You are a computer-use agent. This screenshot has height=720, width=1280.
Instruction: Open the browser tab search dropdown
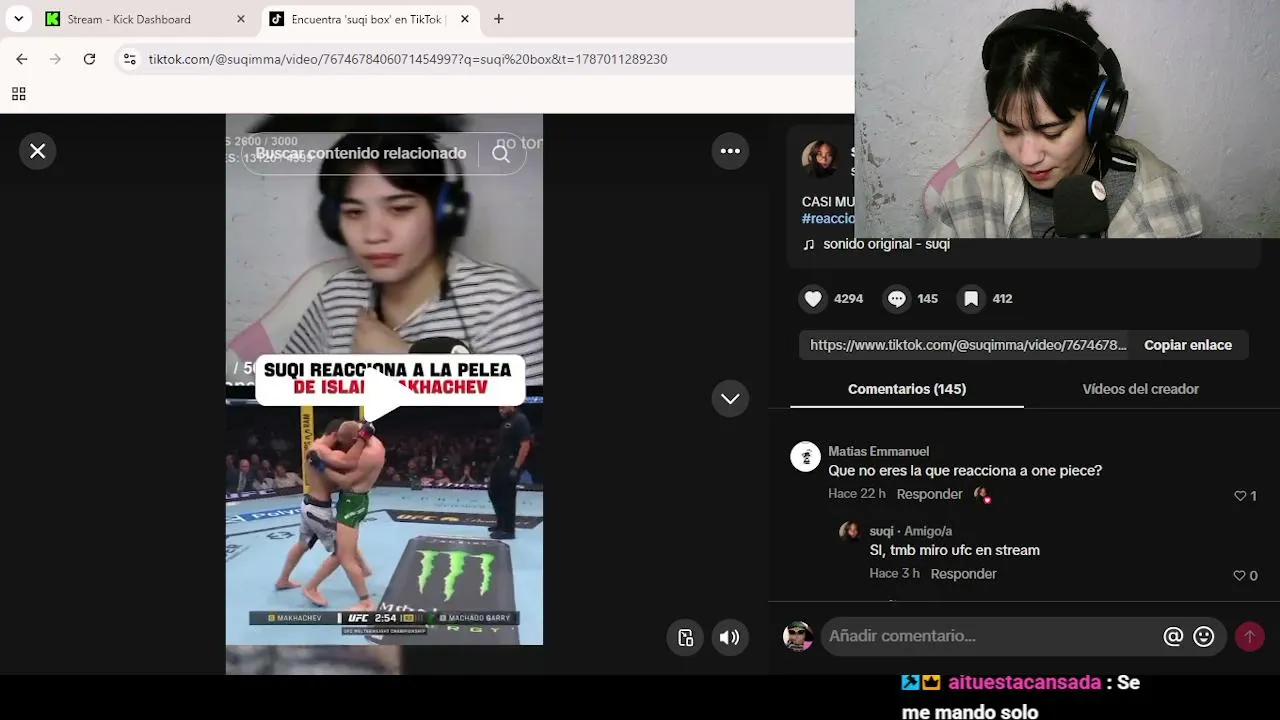18,19
